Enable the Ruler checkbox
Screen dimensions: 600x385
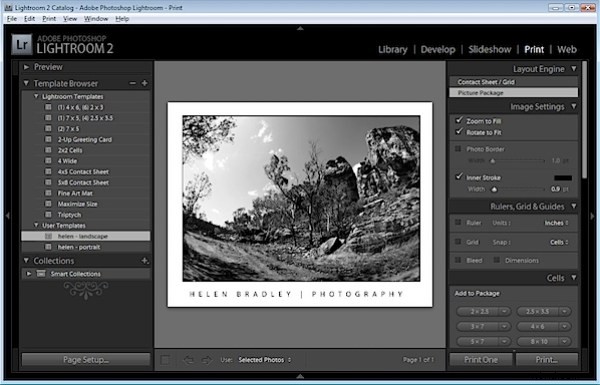tap(458, 222)
